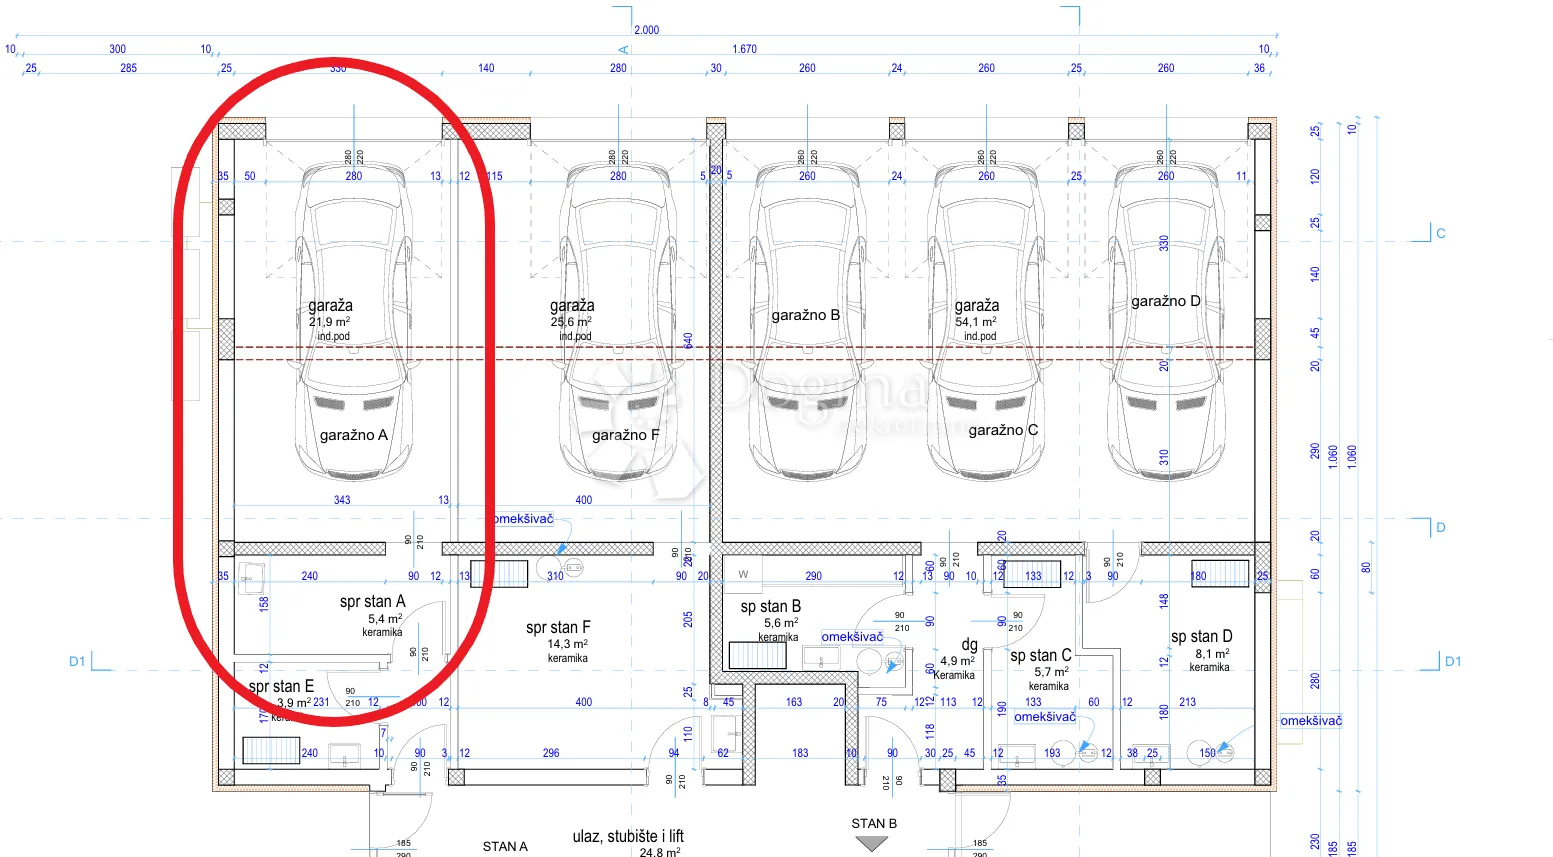1553x857 pixels.
Task: Click the 343 dimension in garažno A
Action: pyautogui.click(x=342, y=500)
